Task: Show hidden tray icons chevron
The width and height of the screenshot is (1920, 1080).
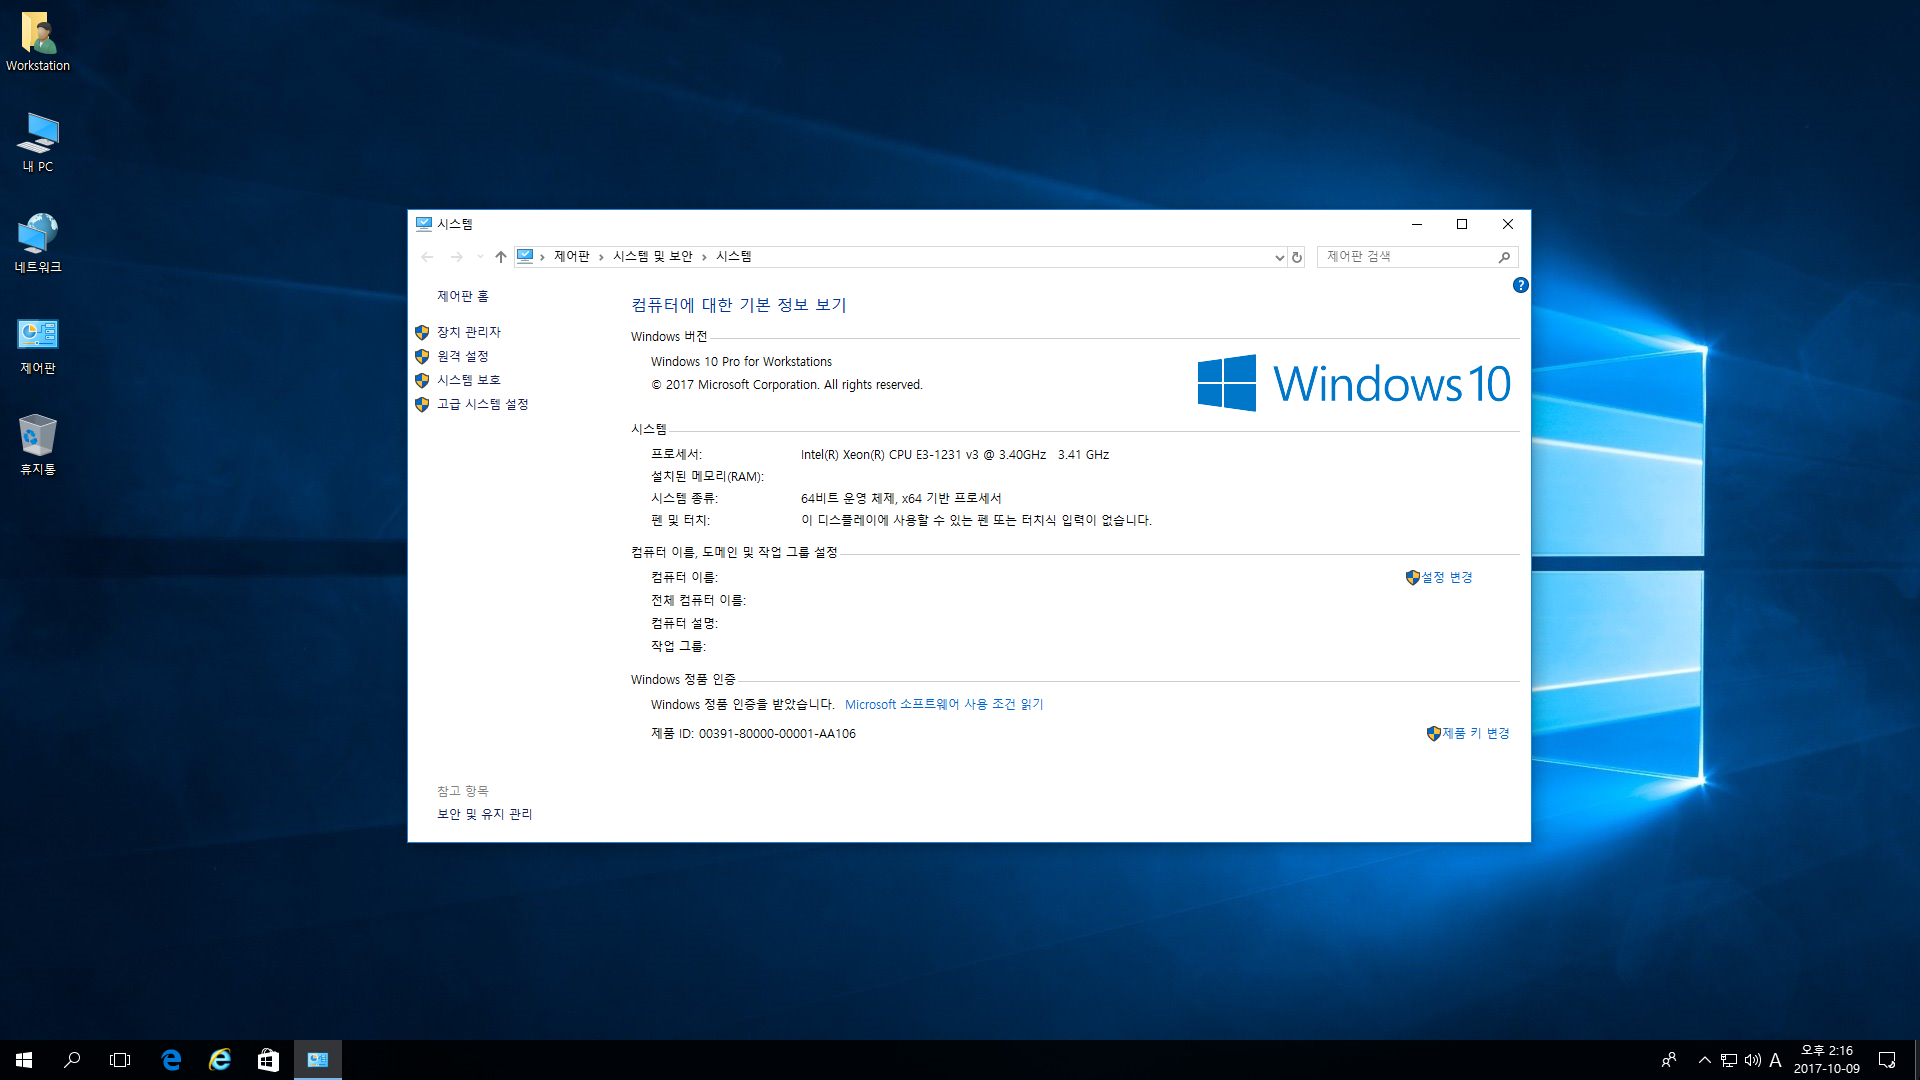Action: (1705, 1060)
